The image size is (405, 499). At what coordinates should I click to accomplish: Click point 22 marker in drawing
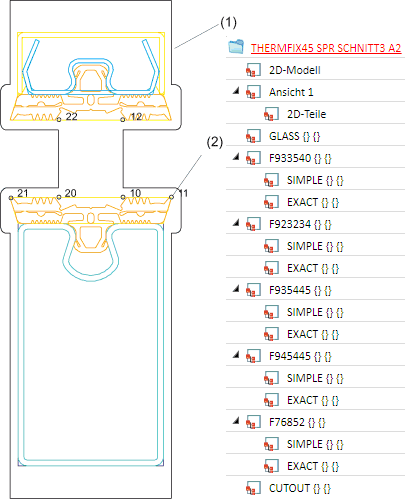[59, 119]
